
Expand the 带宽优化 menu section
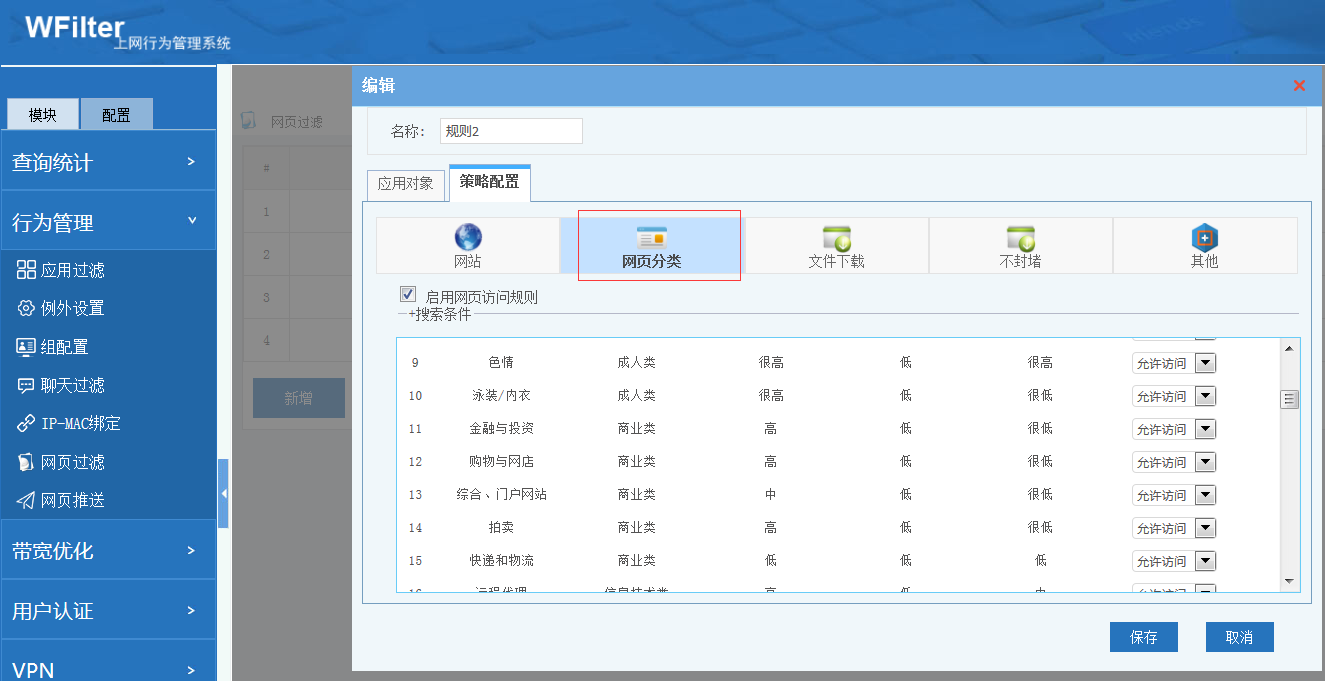point(108,550)
